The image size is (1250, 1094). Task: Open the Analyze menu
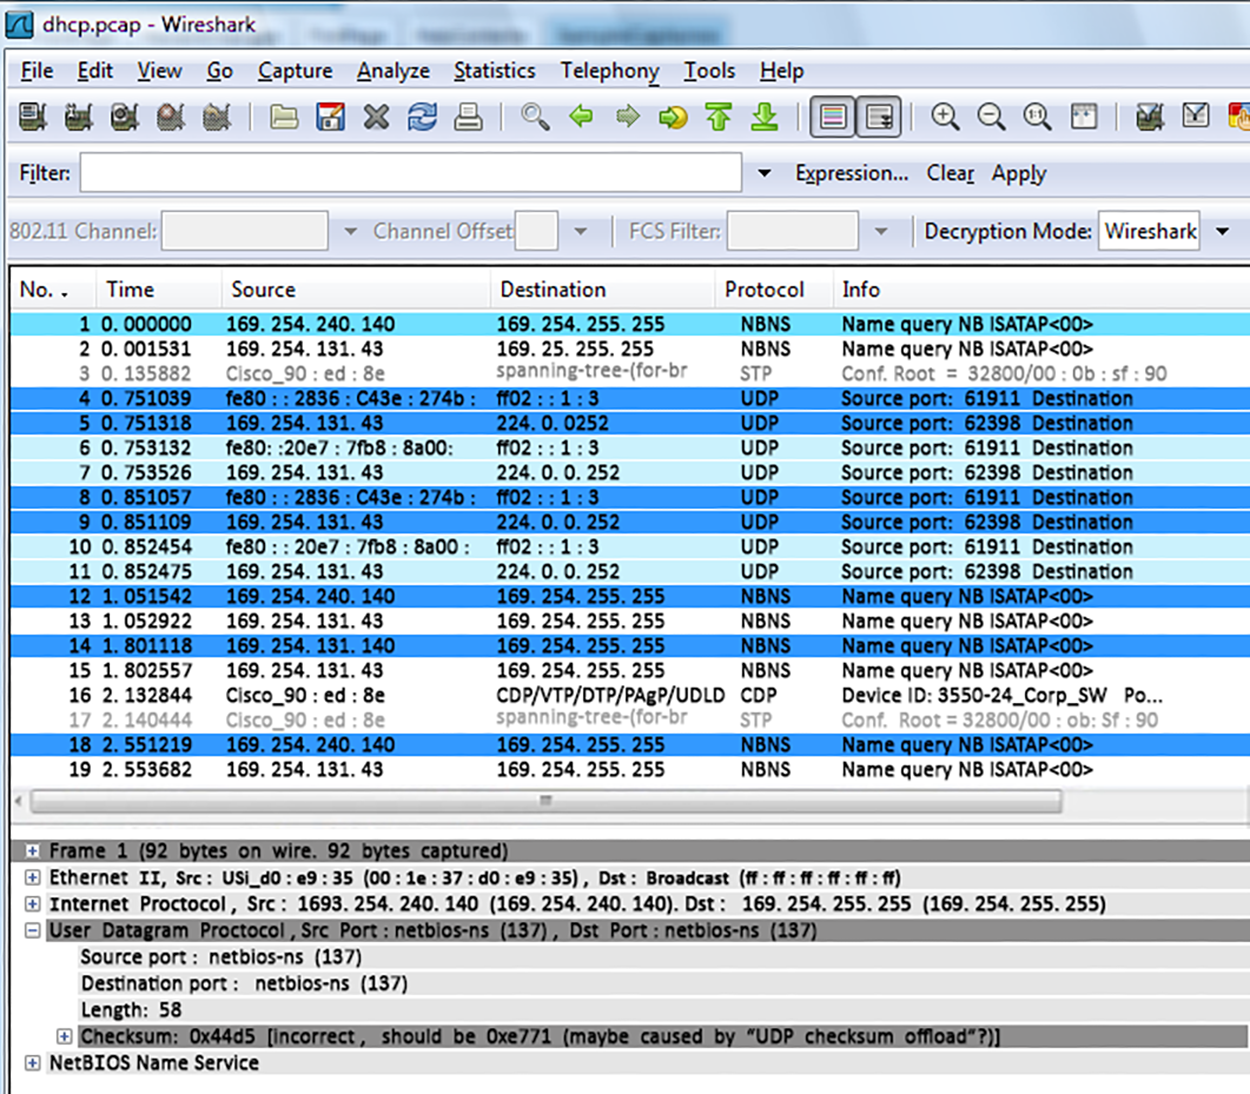[393, 71]
